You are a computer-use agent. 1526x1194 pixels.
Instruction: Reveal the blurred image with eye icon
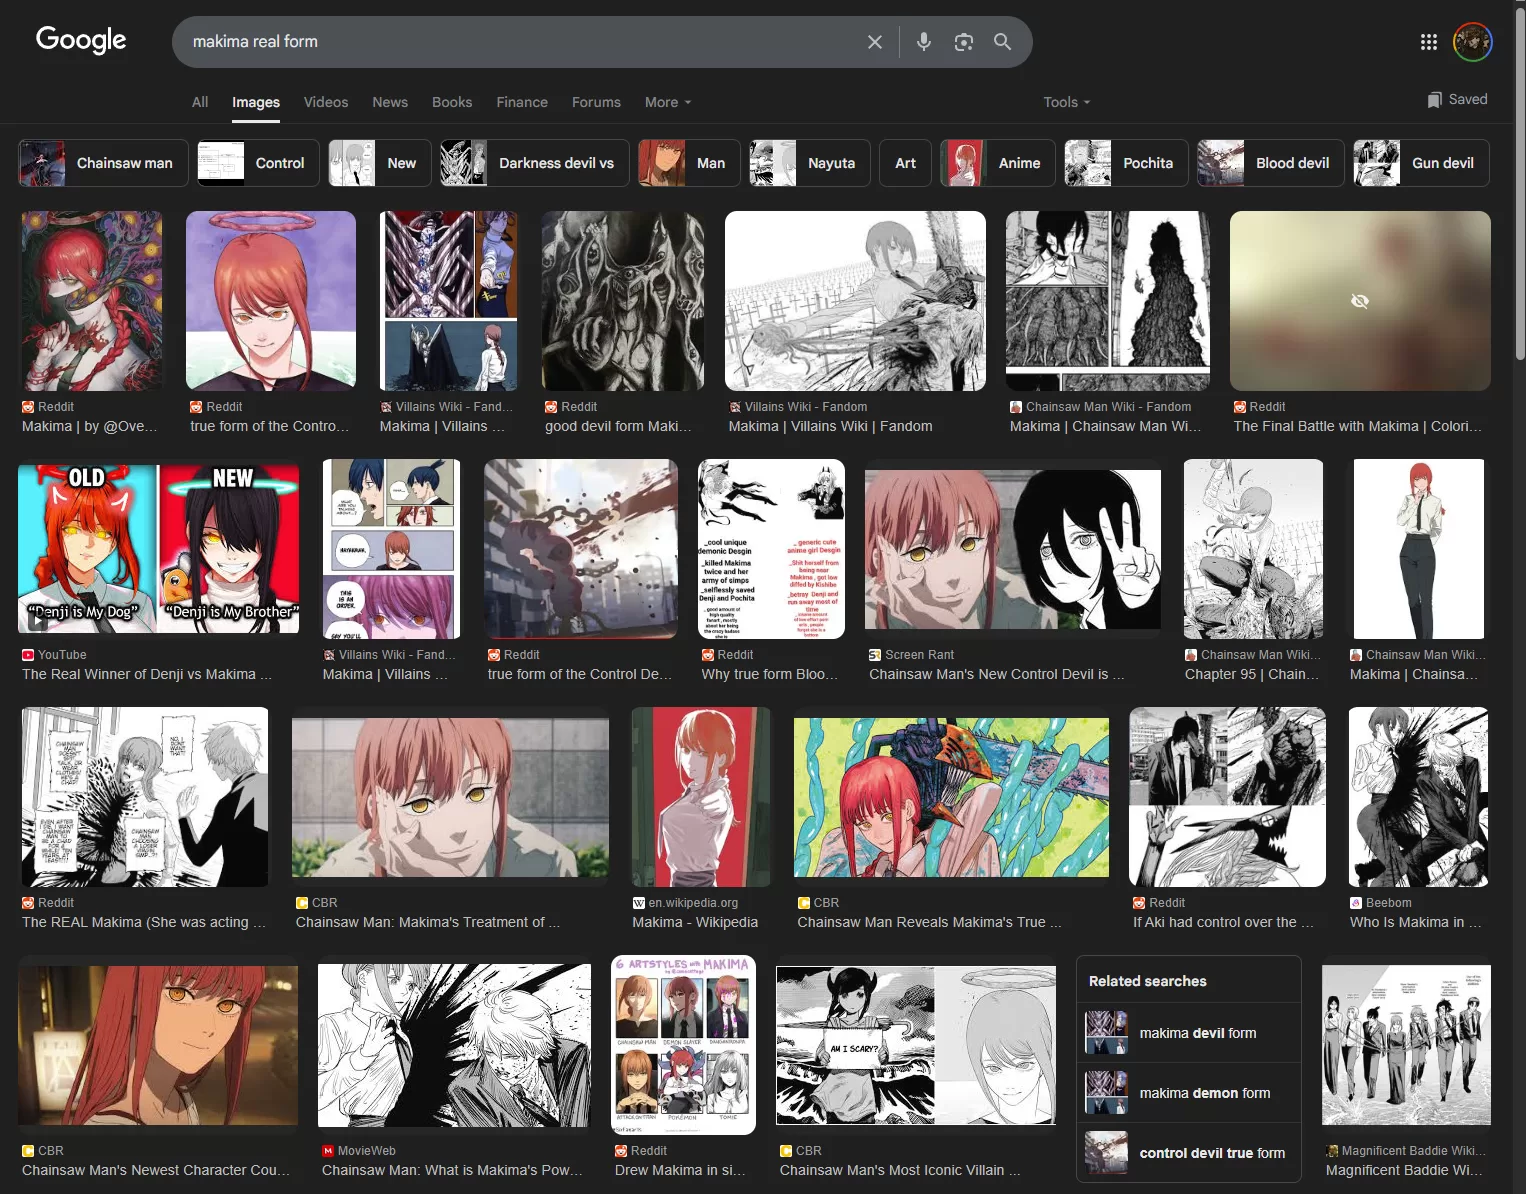1359,301
